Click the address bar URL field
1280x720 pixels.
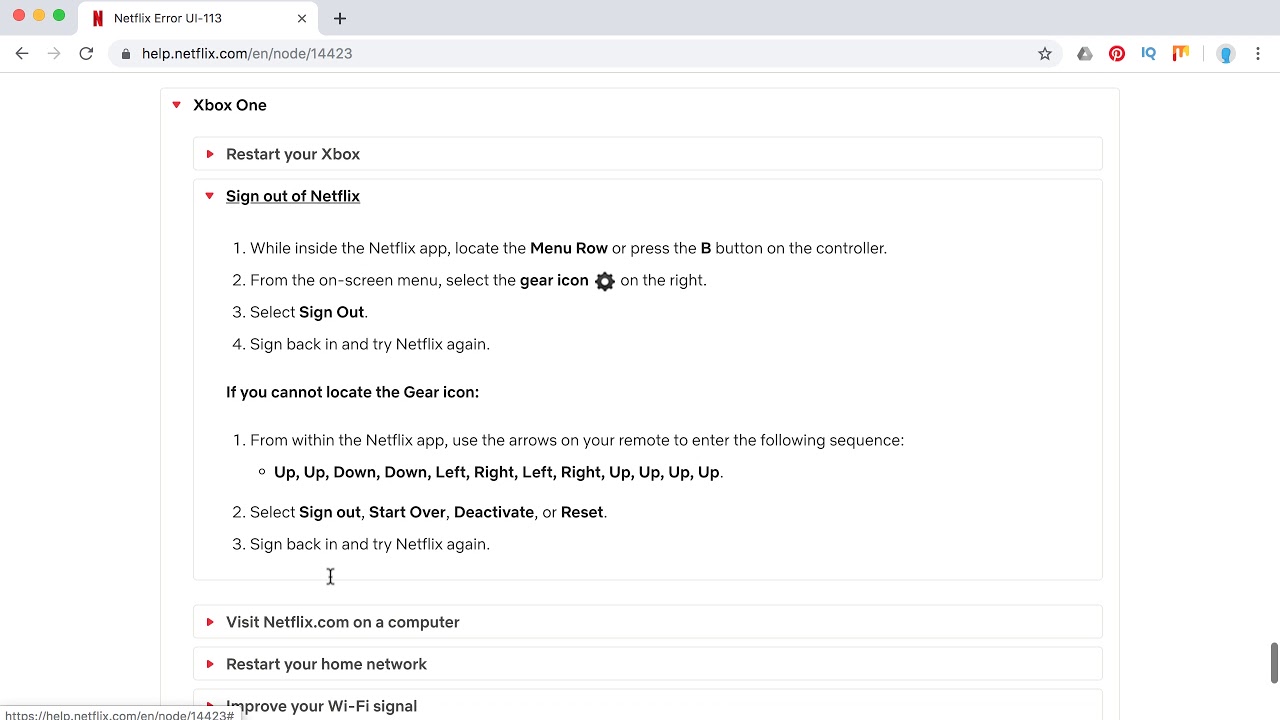(x=585, y=54)
